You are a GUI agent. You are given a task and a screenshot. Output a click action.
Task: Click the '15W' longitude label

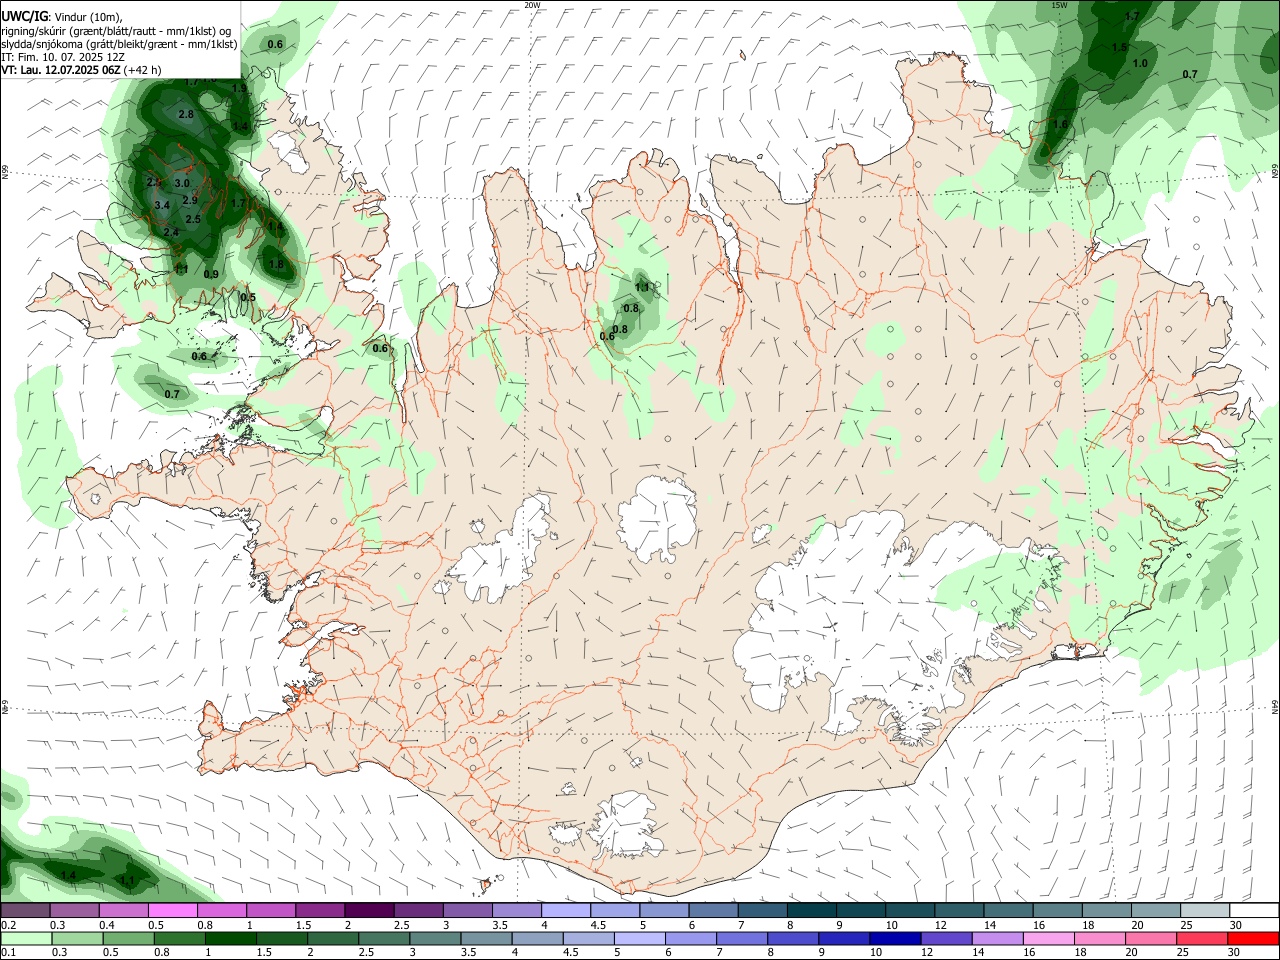click(1059, 5)
